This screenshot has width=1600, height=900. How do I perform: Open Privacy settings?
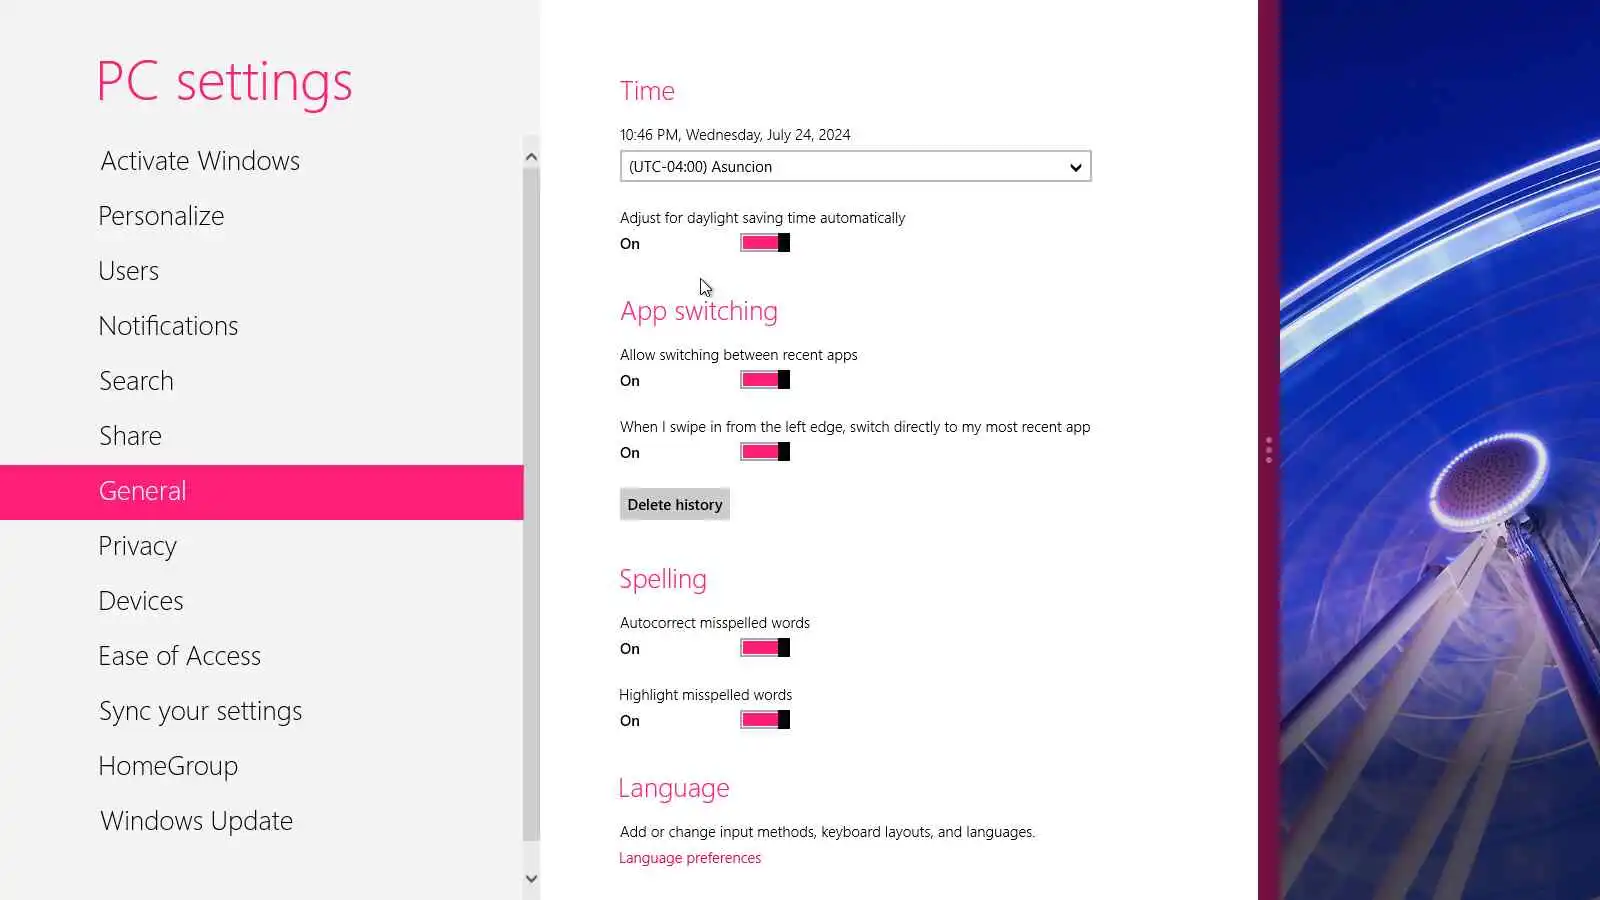(261, 546)
